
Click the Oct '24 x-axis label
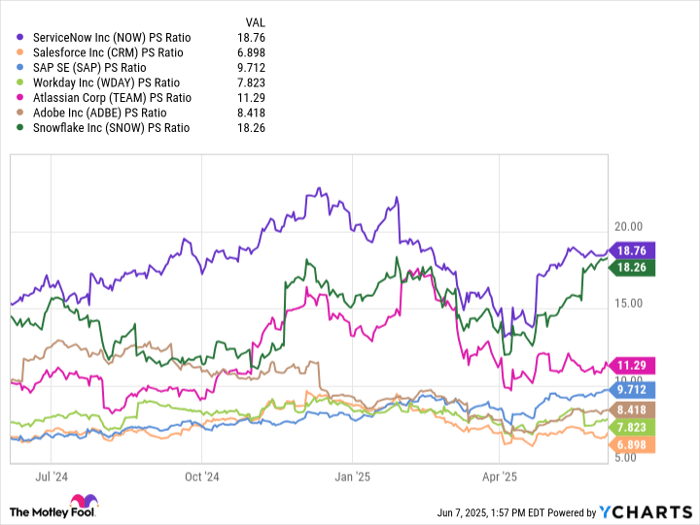pos(202,478)
